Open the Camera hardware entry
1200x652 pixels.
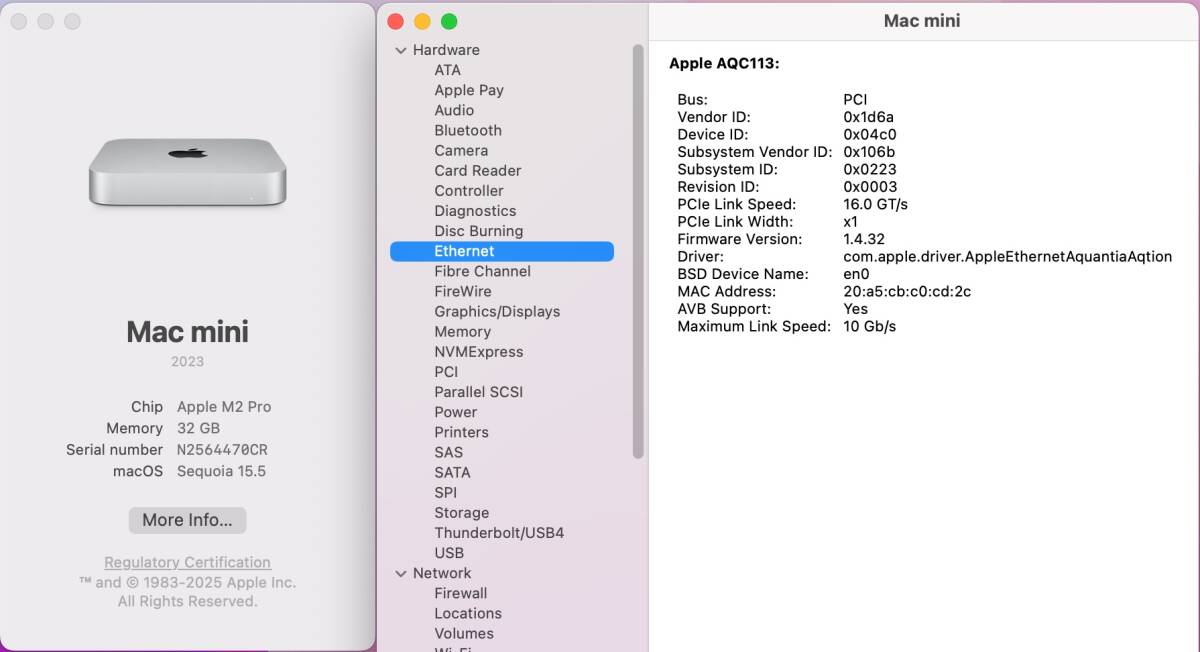click(x=461, y=150)
